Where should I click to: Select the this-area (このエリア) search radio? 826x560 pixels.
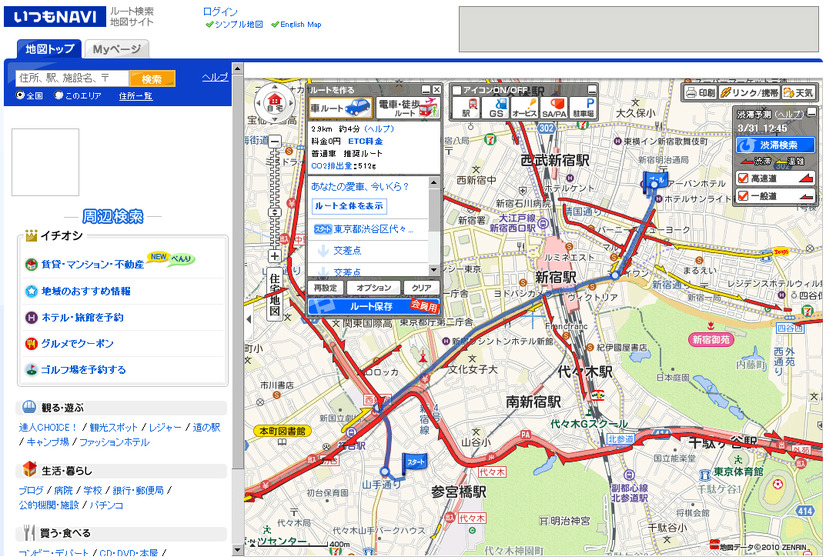click(58, 95)
